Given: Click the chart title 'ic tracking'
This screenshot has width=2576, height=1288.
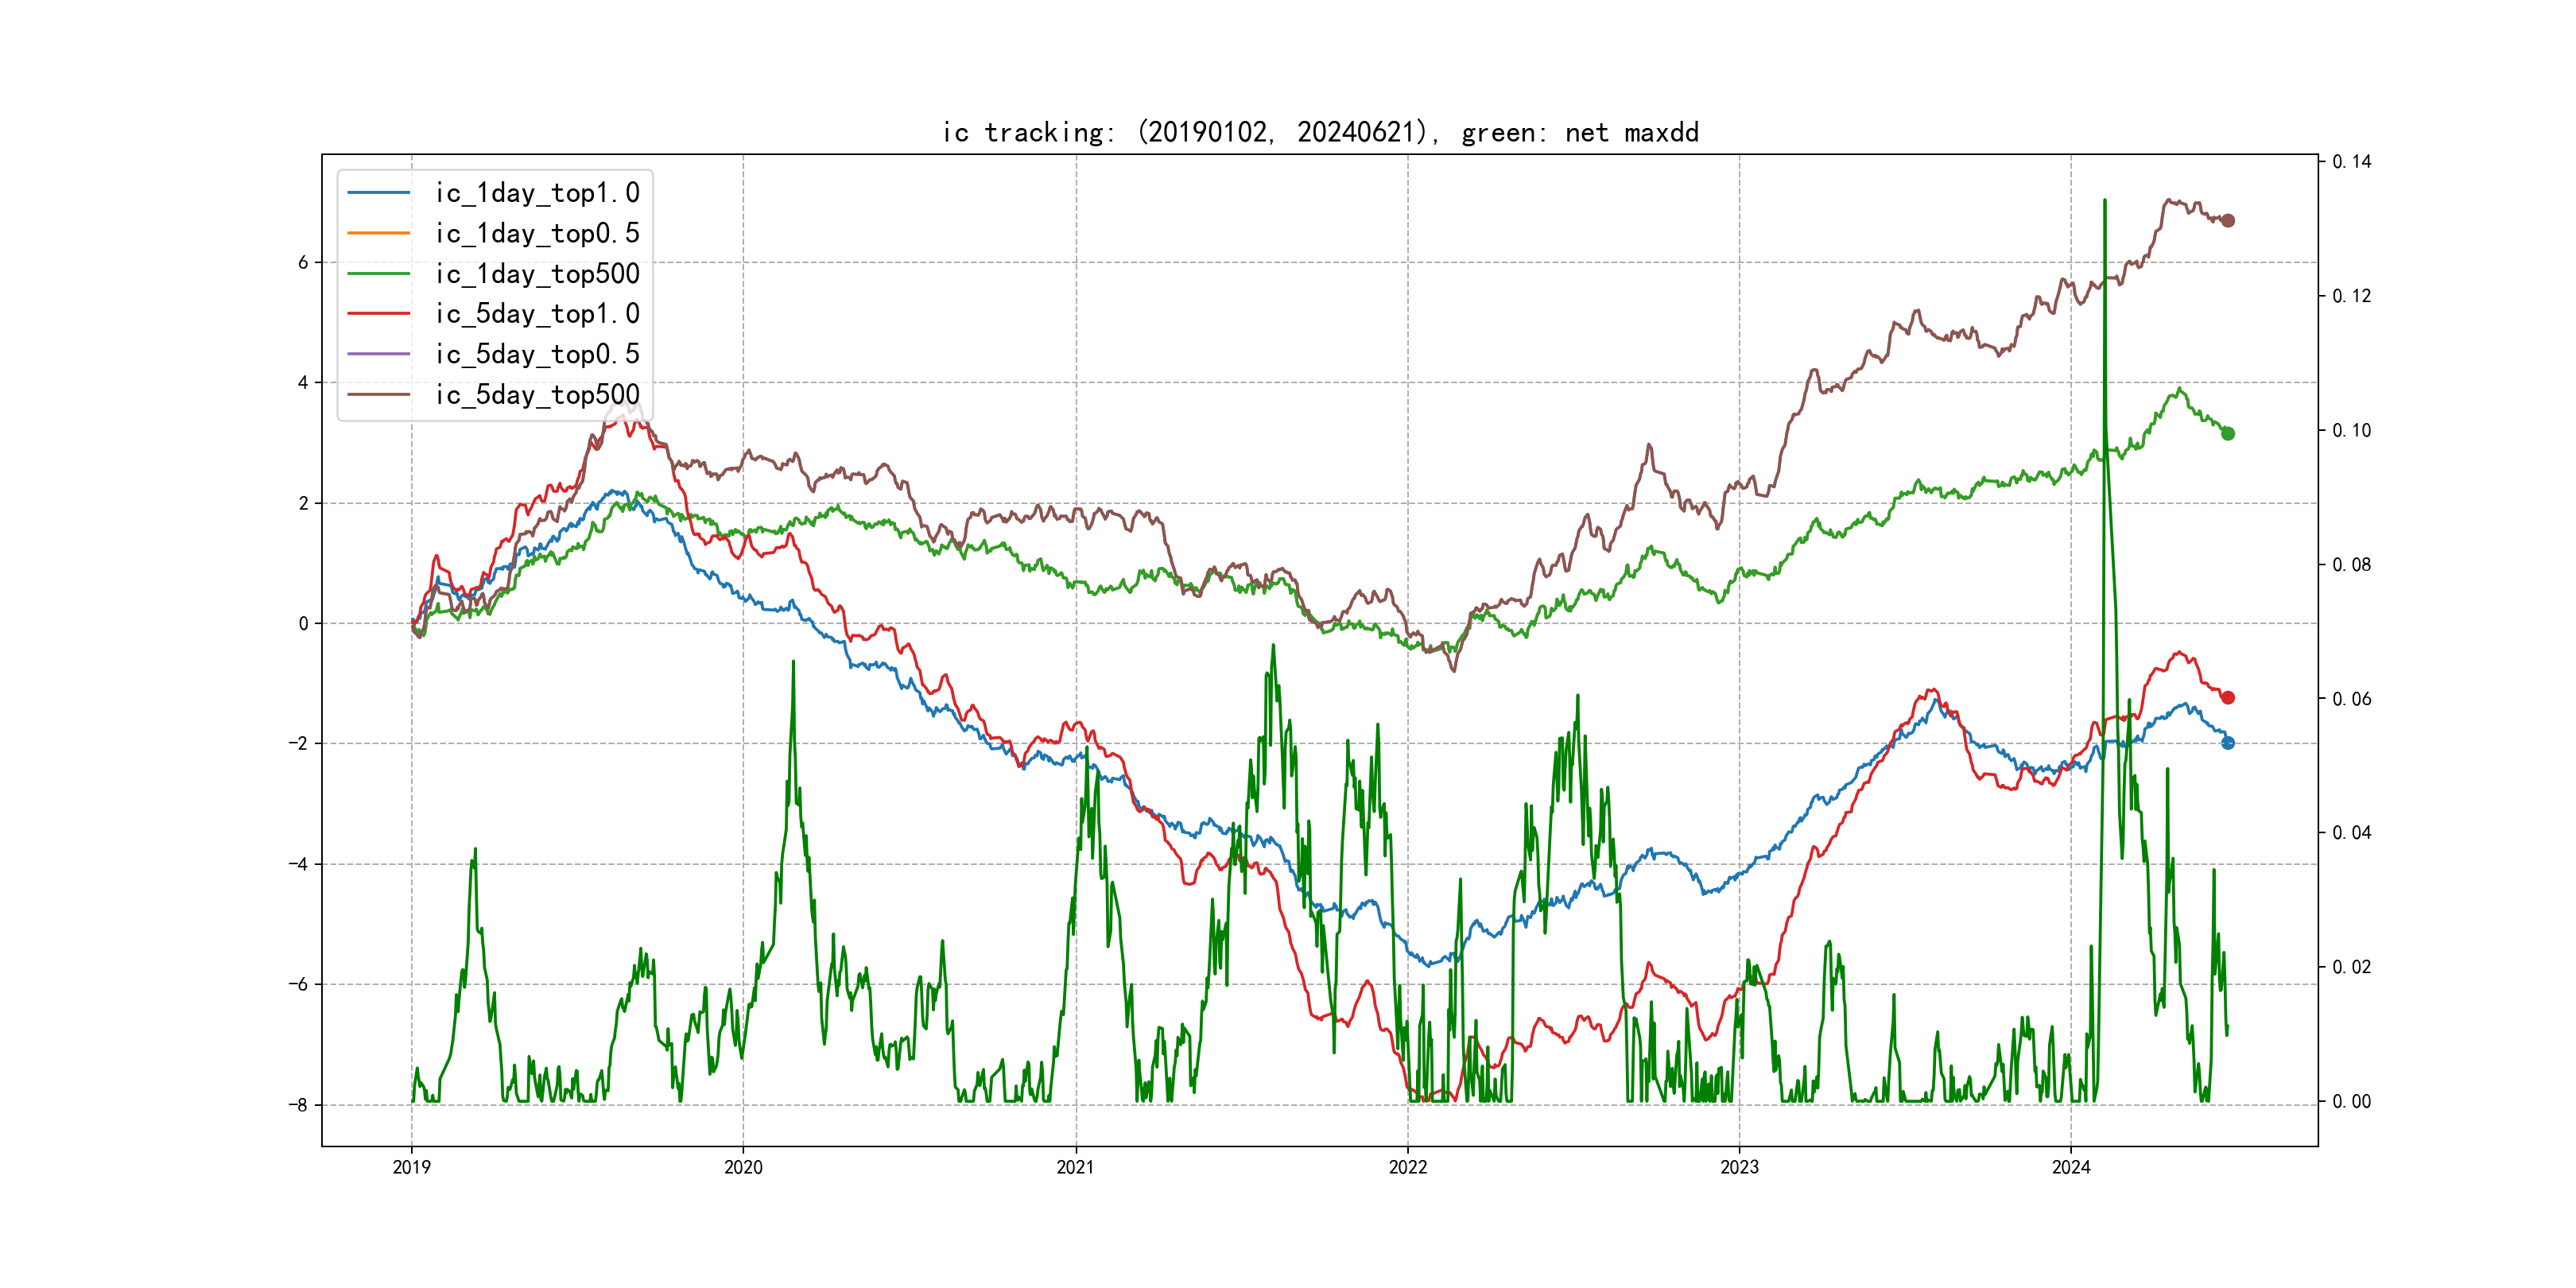Looking at the screenshot, I should click(x=1320, y=133).
